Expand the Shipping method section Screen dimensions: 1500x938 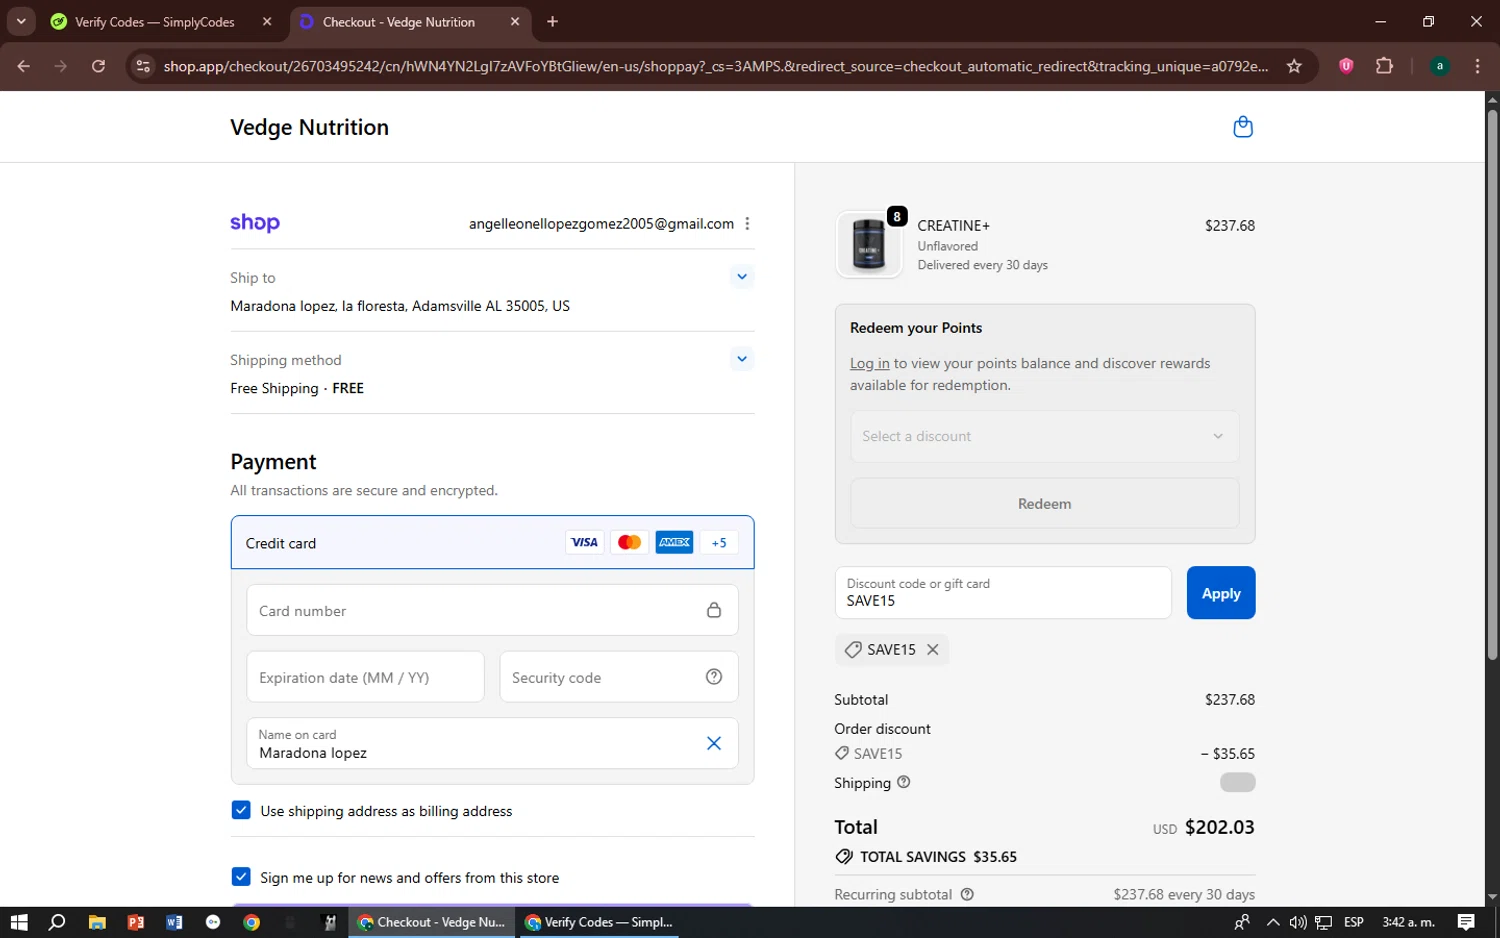(x=741, y=359)
